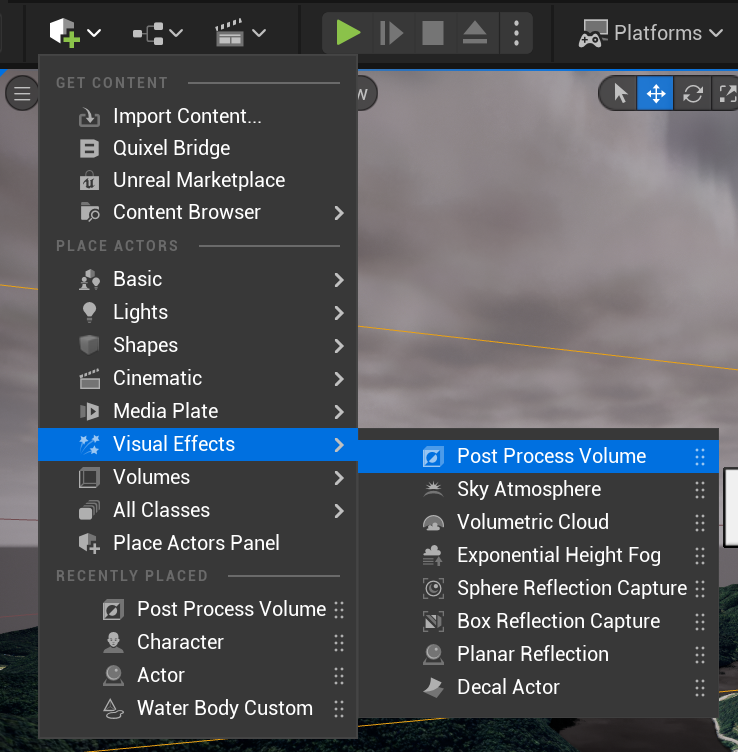Open the Basic actors submenu

[198, 280]
